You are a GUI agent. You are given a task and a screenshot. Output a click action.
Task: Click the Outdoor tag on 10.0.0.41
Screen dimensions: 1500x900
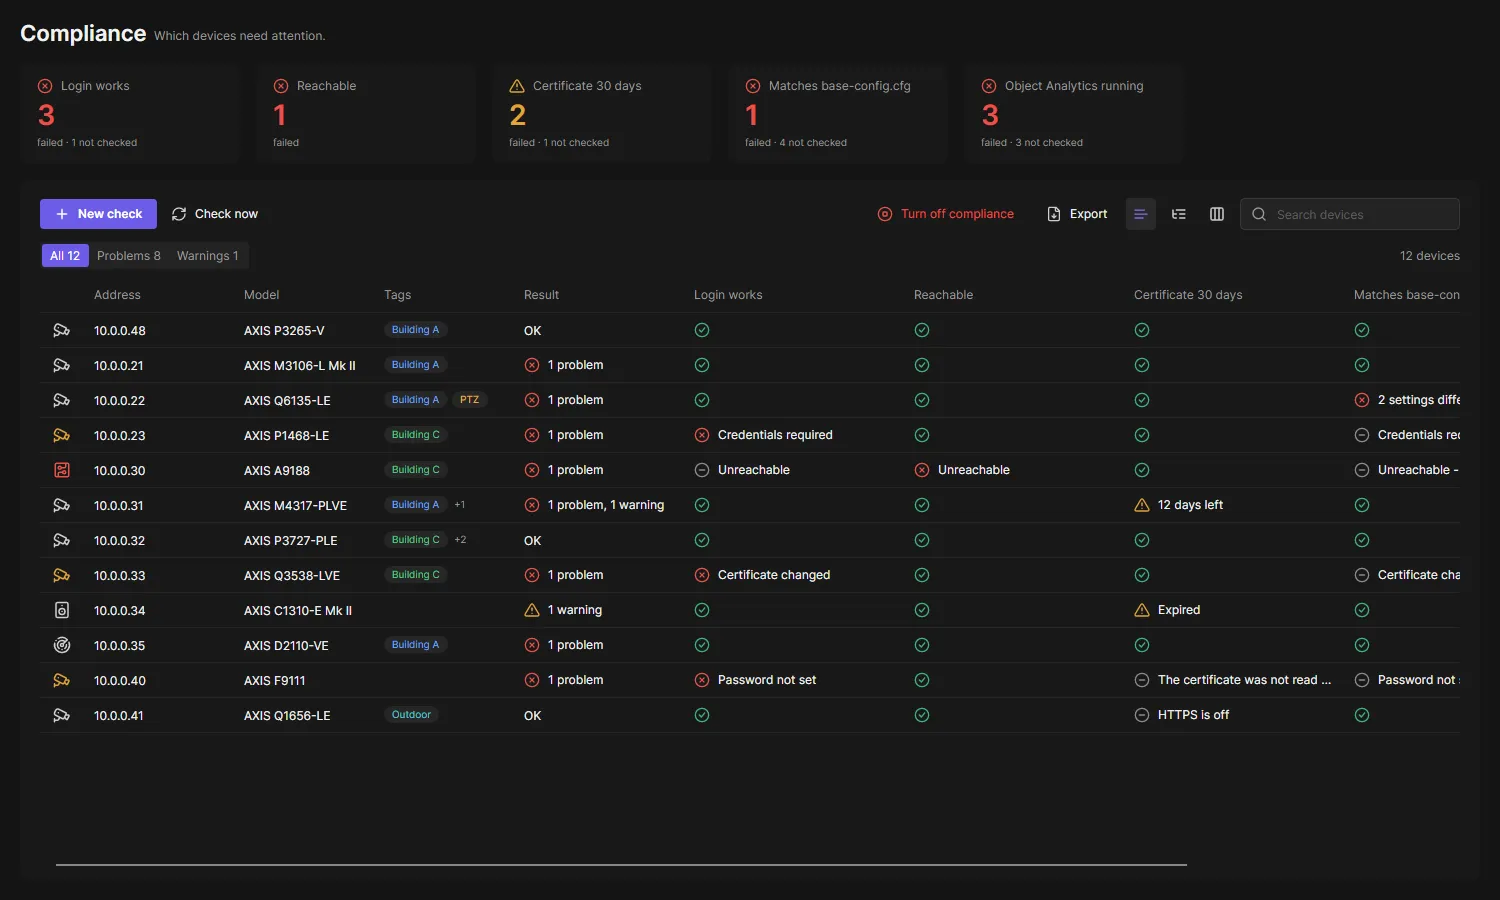[411, 715]
